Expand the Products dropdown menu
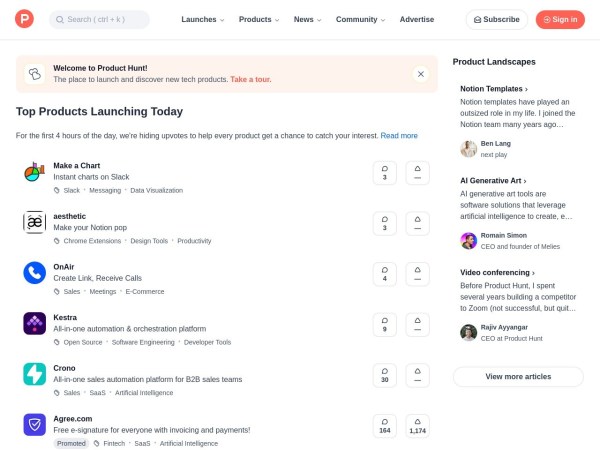 click(259, 19)
